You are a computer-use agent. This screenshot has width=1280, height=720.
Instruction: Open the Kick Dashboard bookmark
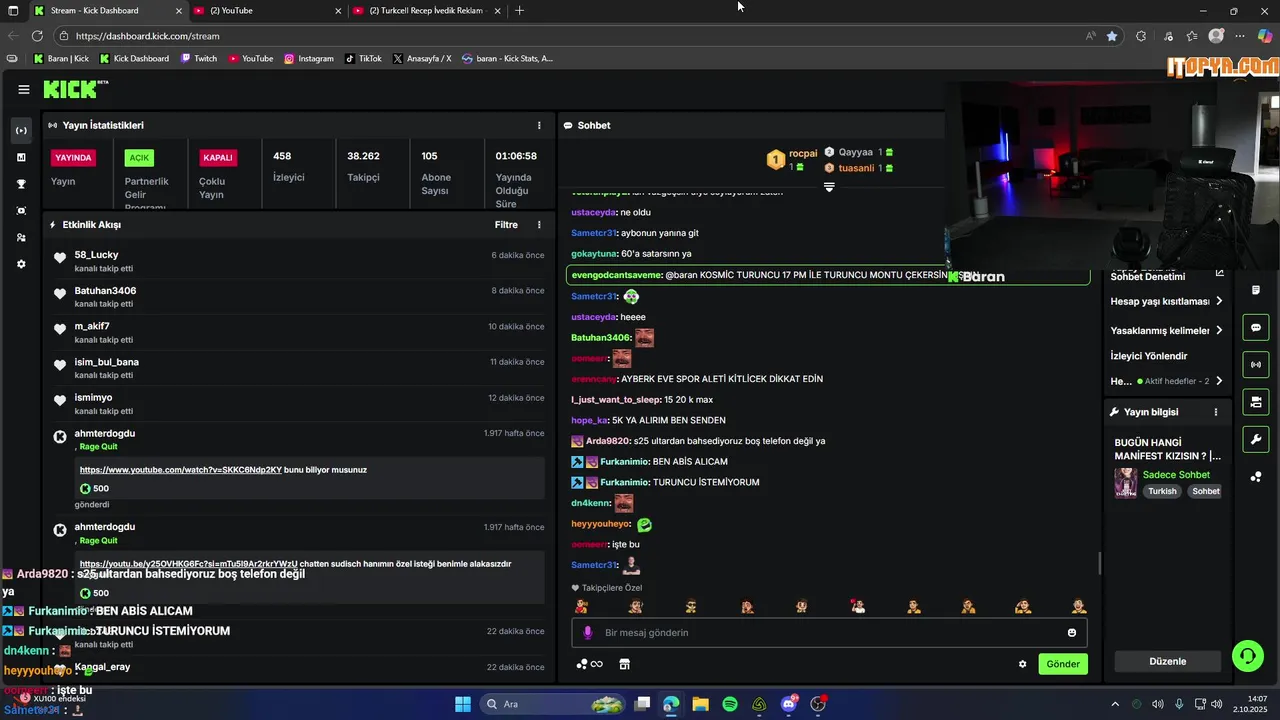click(134, 59)
